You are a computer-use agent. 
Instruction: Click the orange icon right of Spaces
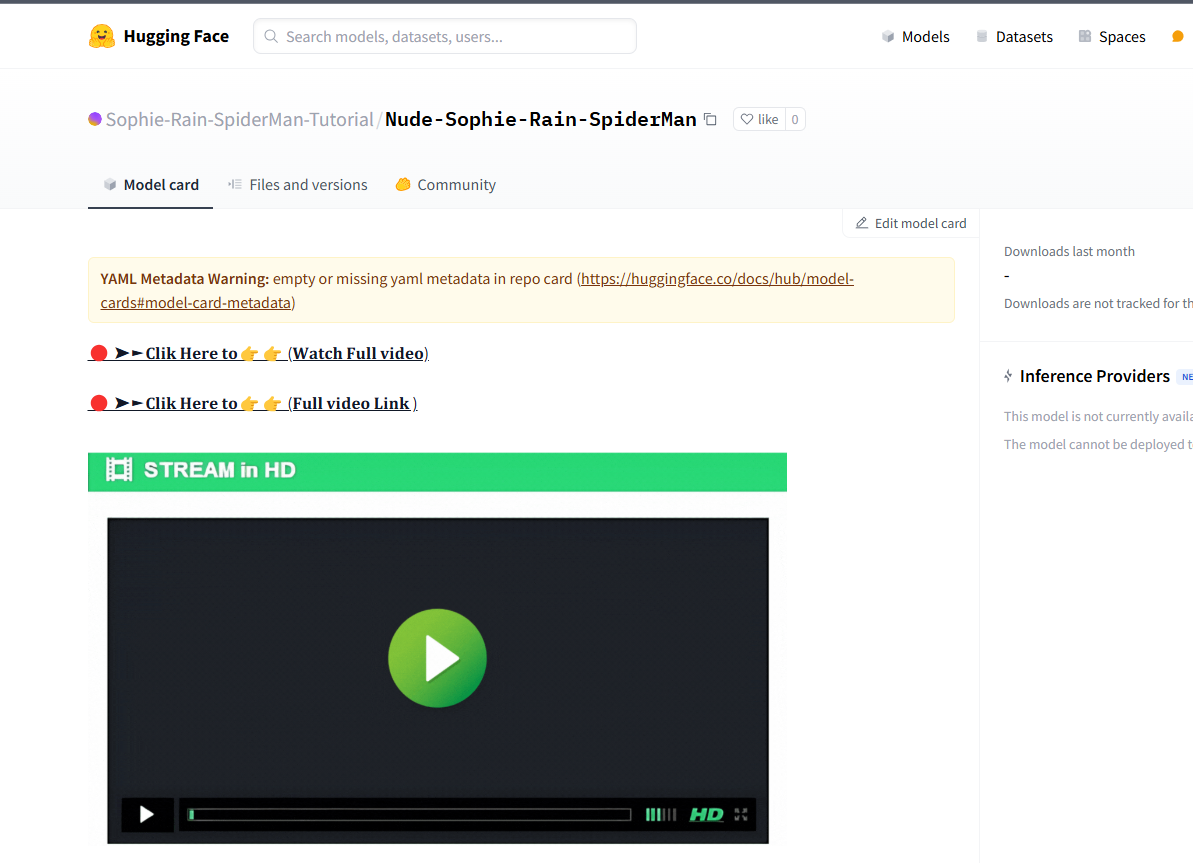tap(1178, 37)
